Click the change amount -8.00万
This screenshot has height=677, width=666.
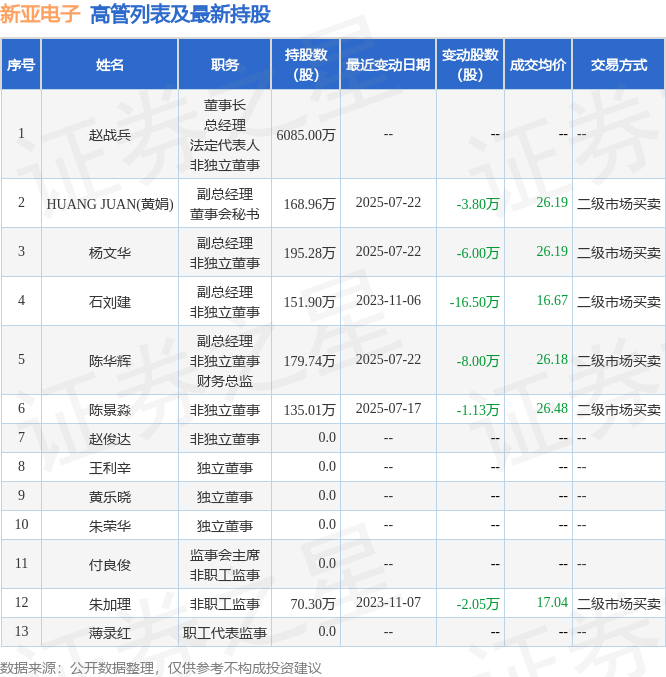pos(478,361)
